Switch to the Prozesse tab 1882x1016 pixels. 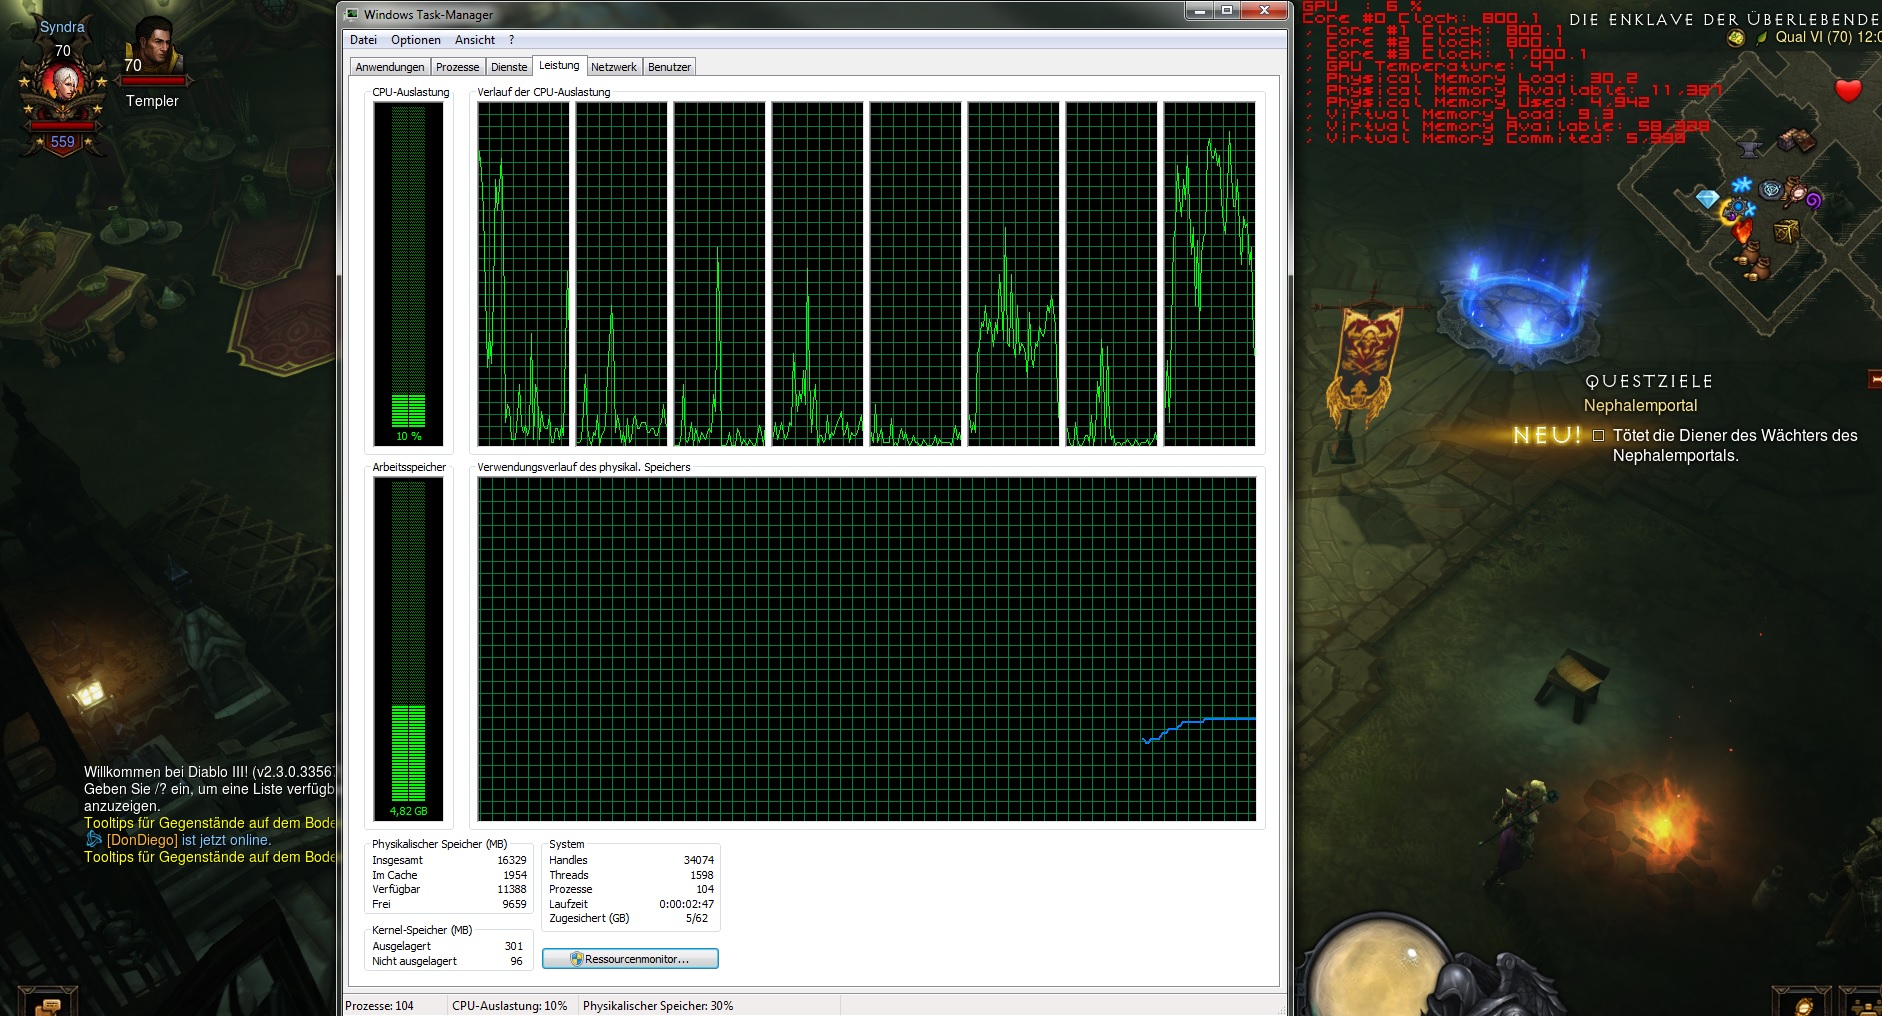[x=457, y=67]
